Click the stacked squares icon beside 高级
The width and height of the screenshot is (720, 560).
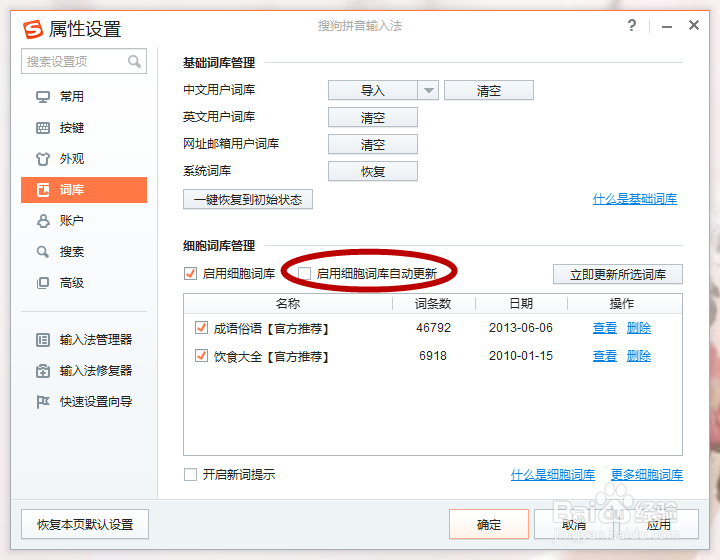pyautogui.click(x=43, y=283)
